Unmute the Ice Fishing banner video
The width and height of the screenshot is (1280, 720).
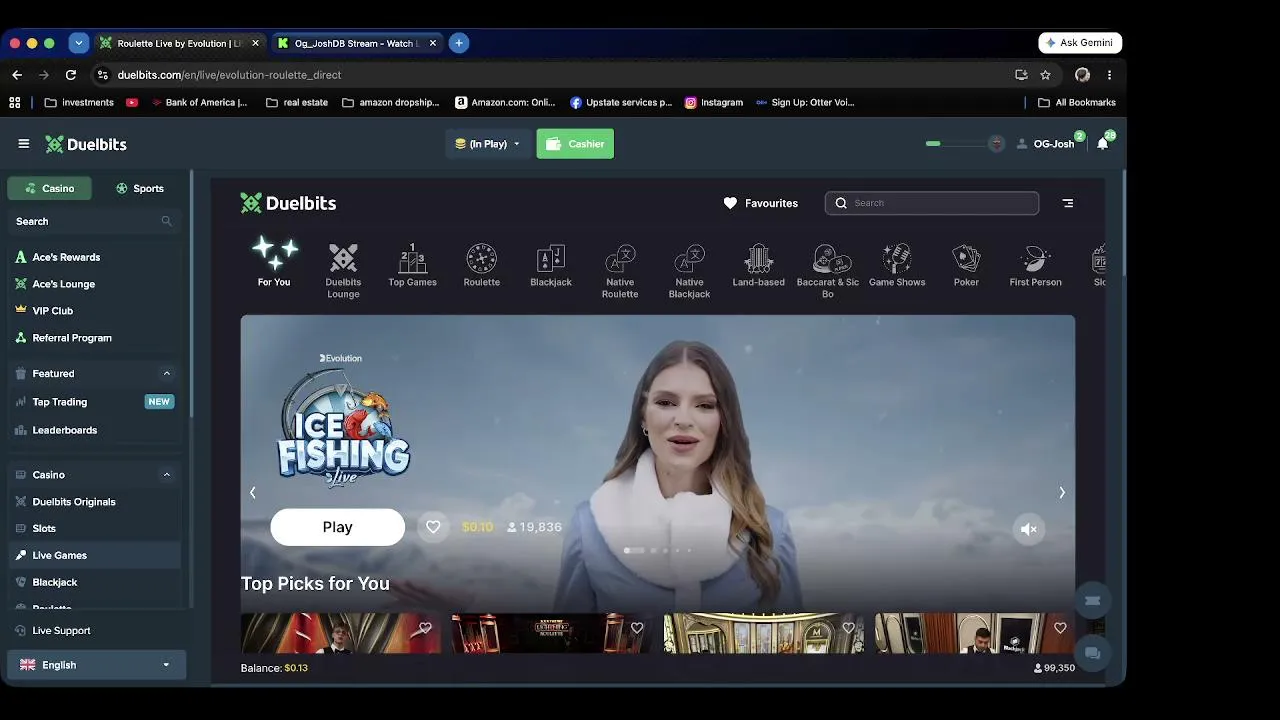(1029, 529)
